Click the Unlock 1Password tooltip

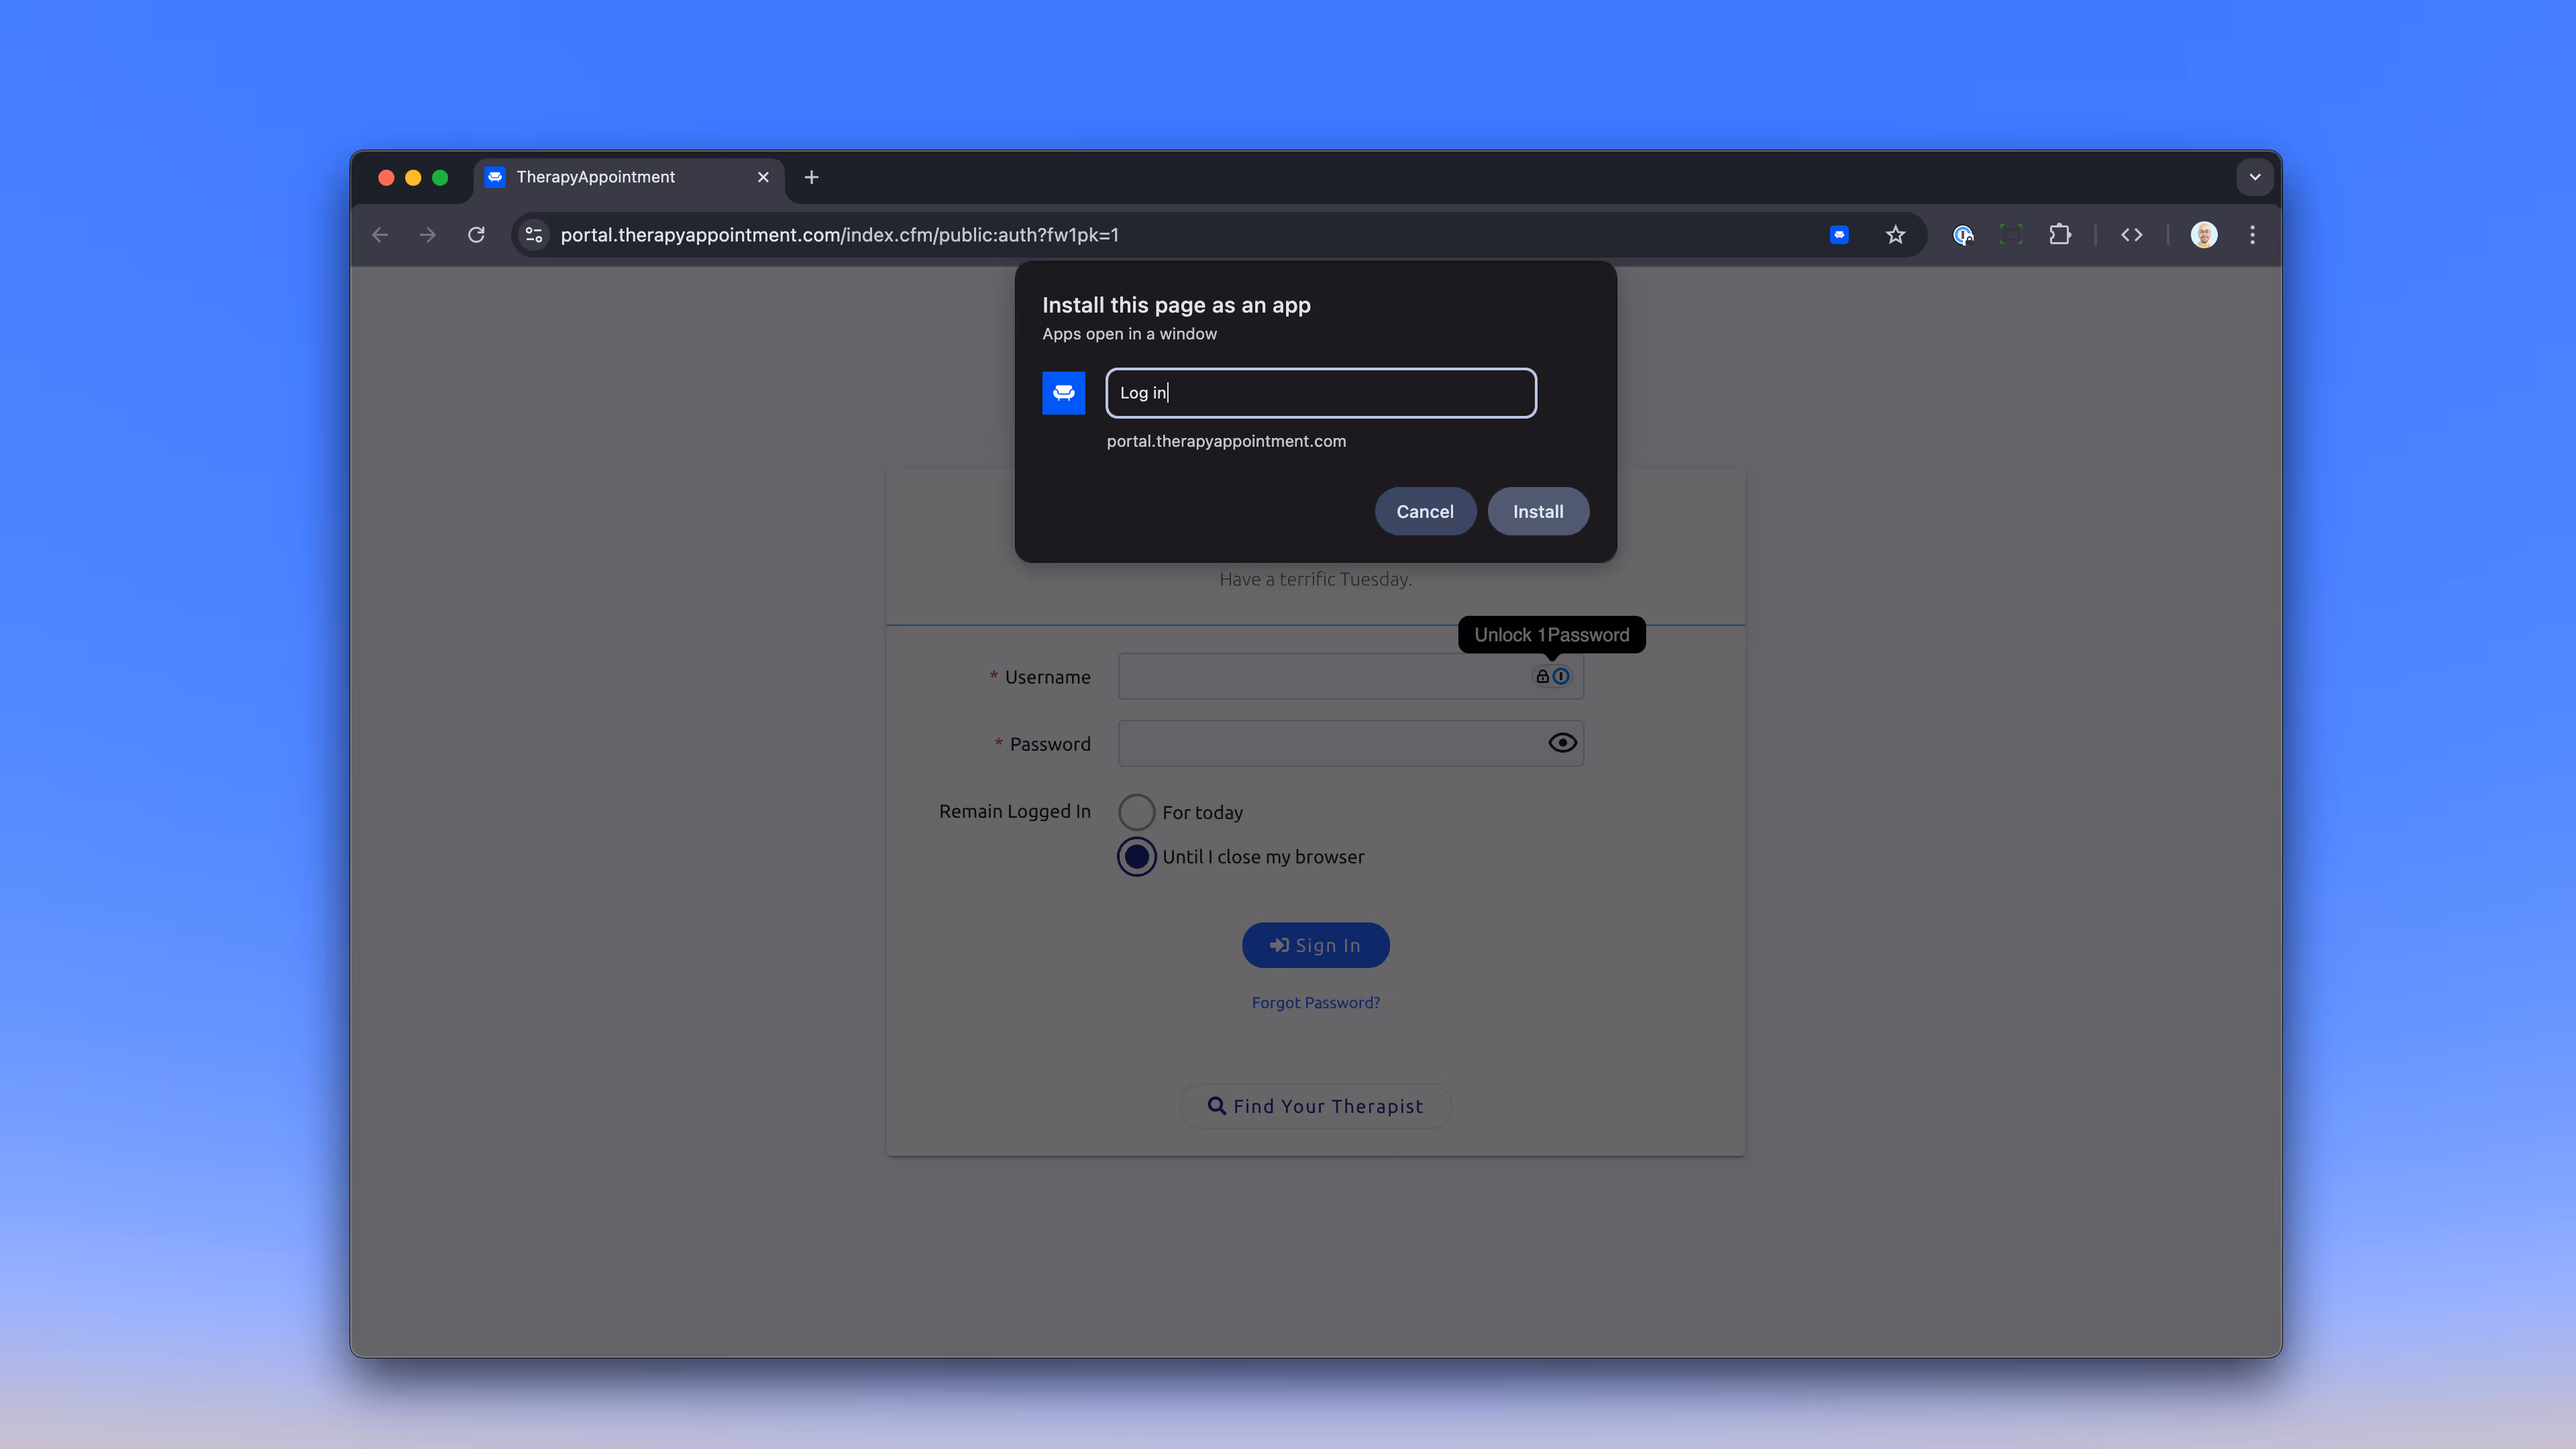[x=1552, y=635]
